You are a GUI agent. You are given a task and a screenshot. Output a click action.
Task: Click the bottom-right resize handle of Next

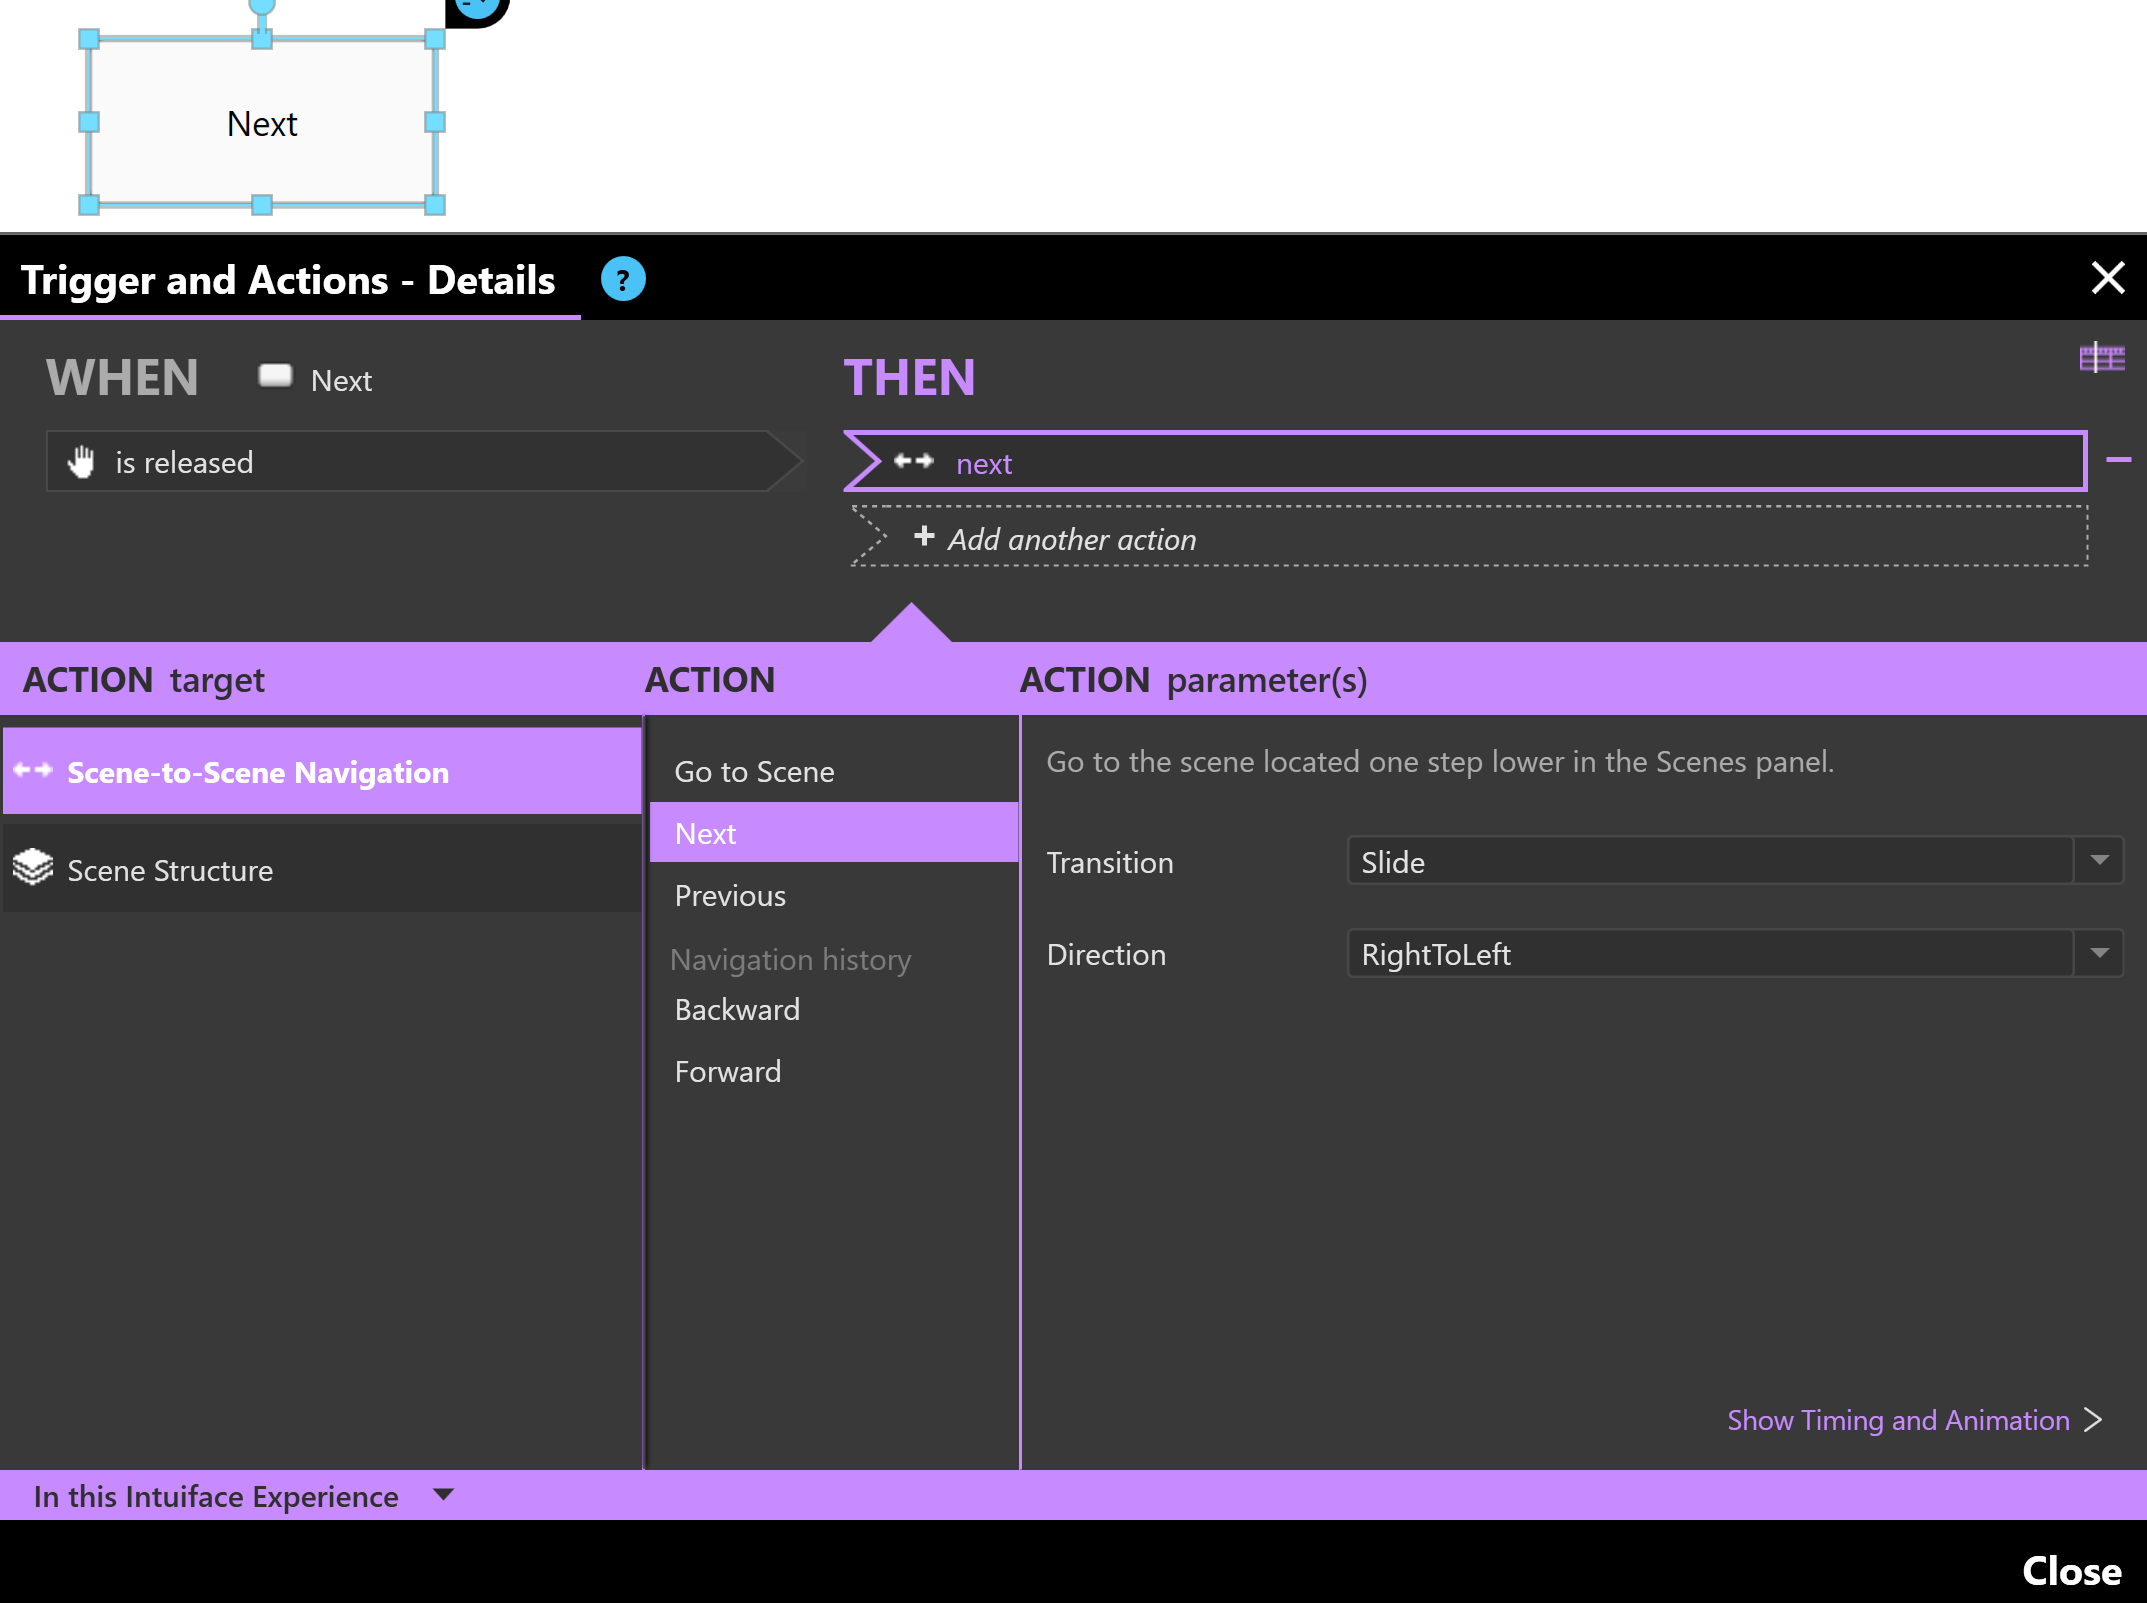click(435, 205)
